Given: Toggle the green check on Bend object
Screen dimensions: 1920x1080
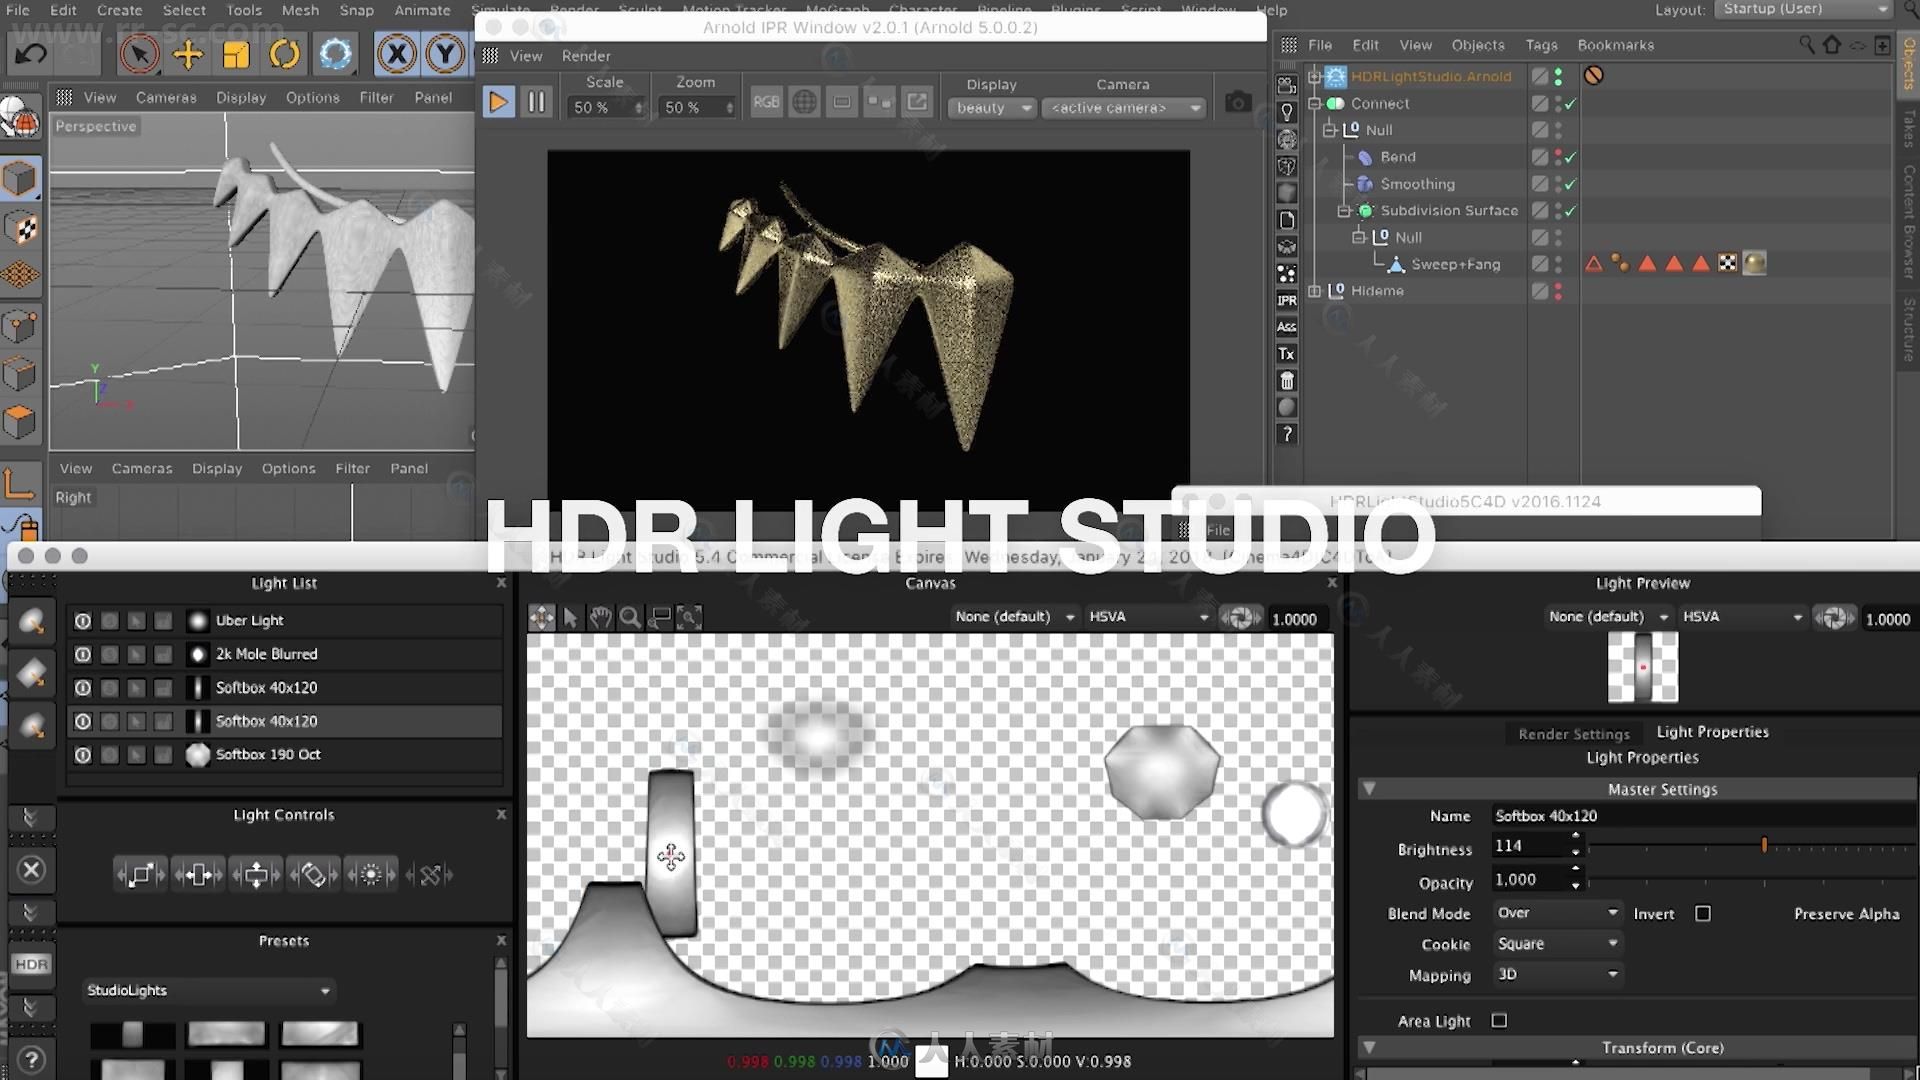Looking at the screenshot, I should pos(1570,157).
